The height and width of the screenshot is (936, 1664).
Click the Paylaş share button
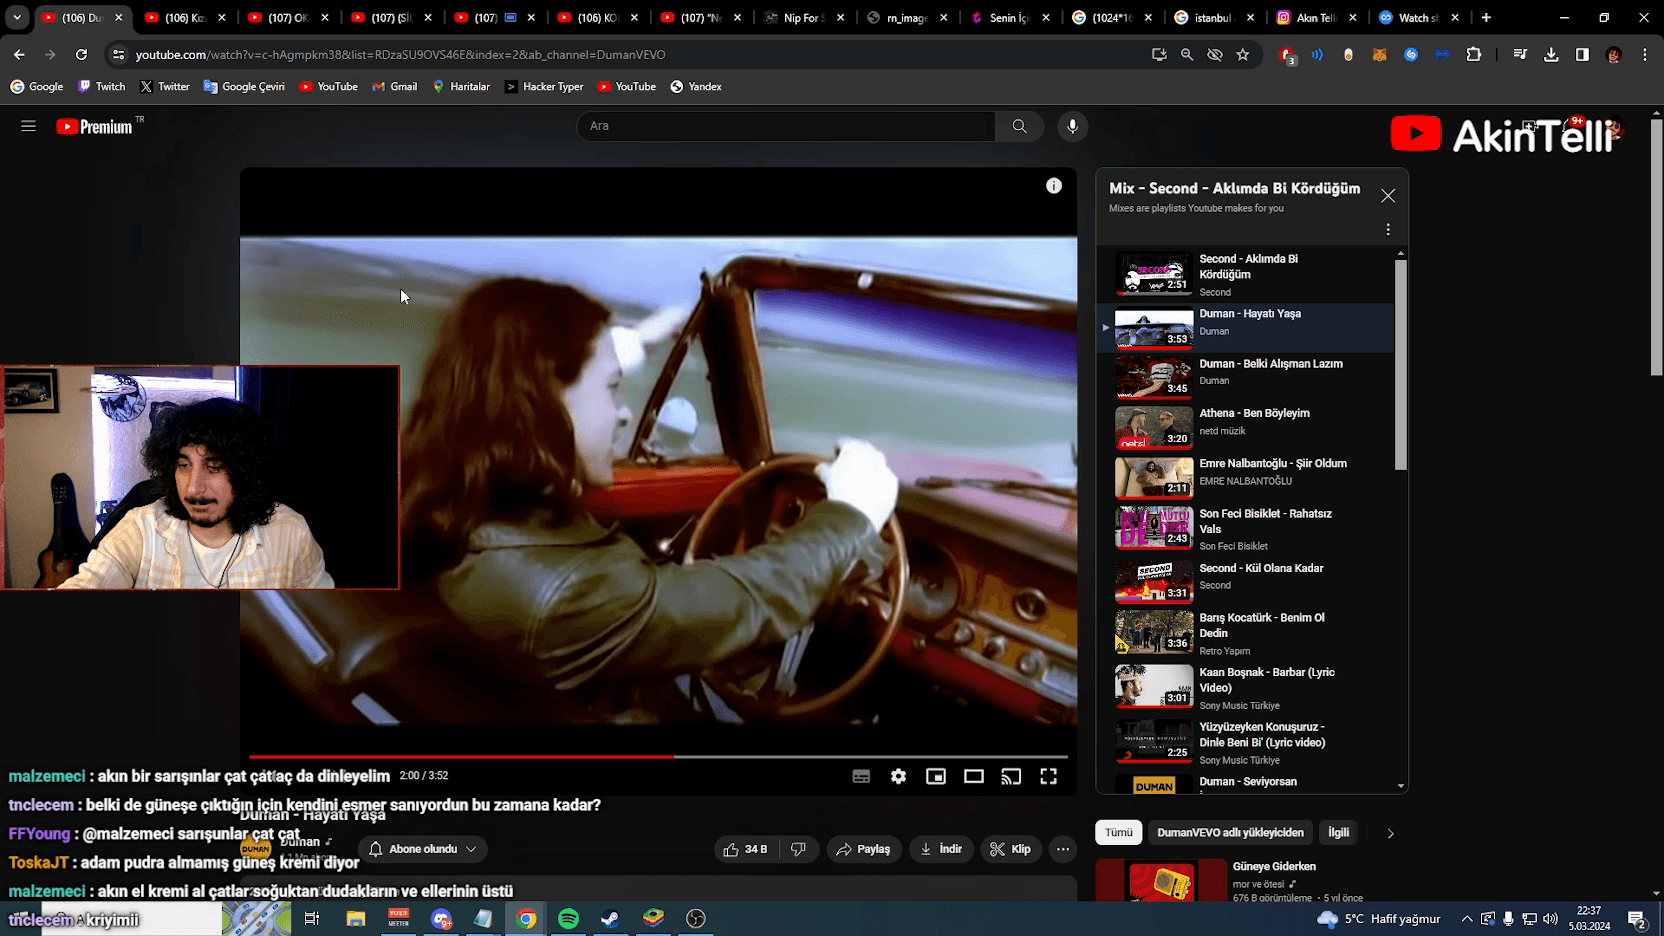point(863,849)
